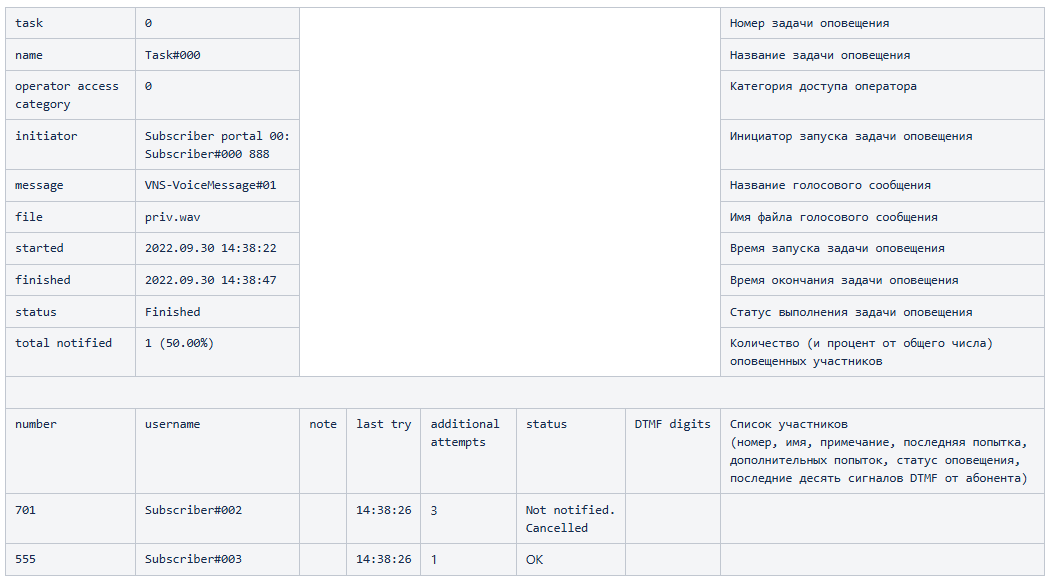
Task: Click the "total notified" row label
Action: point(63,343)
